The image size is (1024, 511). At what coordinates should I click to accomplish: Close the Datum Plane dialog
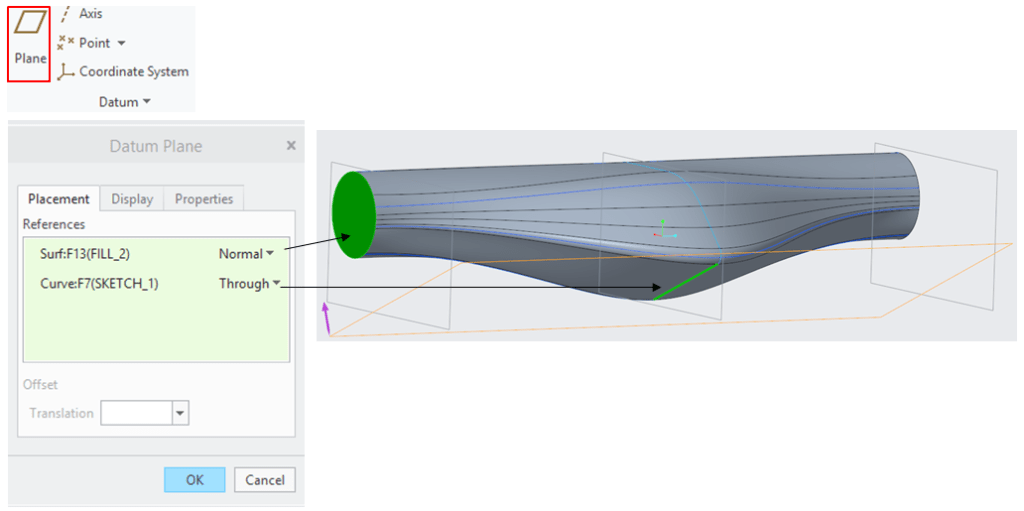[291, 146]
